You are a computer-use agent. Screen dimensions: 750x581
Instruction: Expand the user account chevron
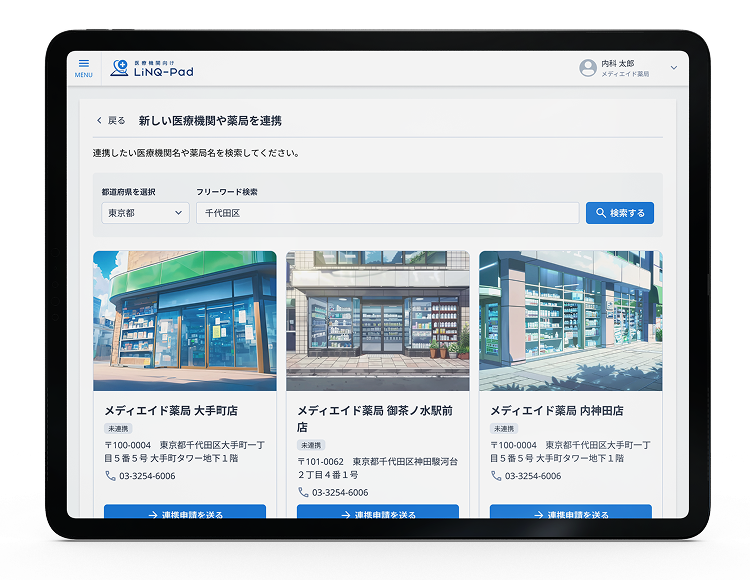point(673,68)
